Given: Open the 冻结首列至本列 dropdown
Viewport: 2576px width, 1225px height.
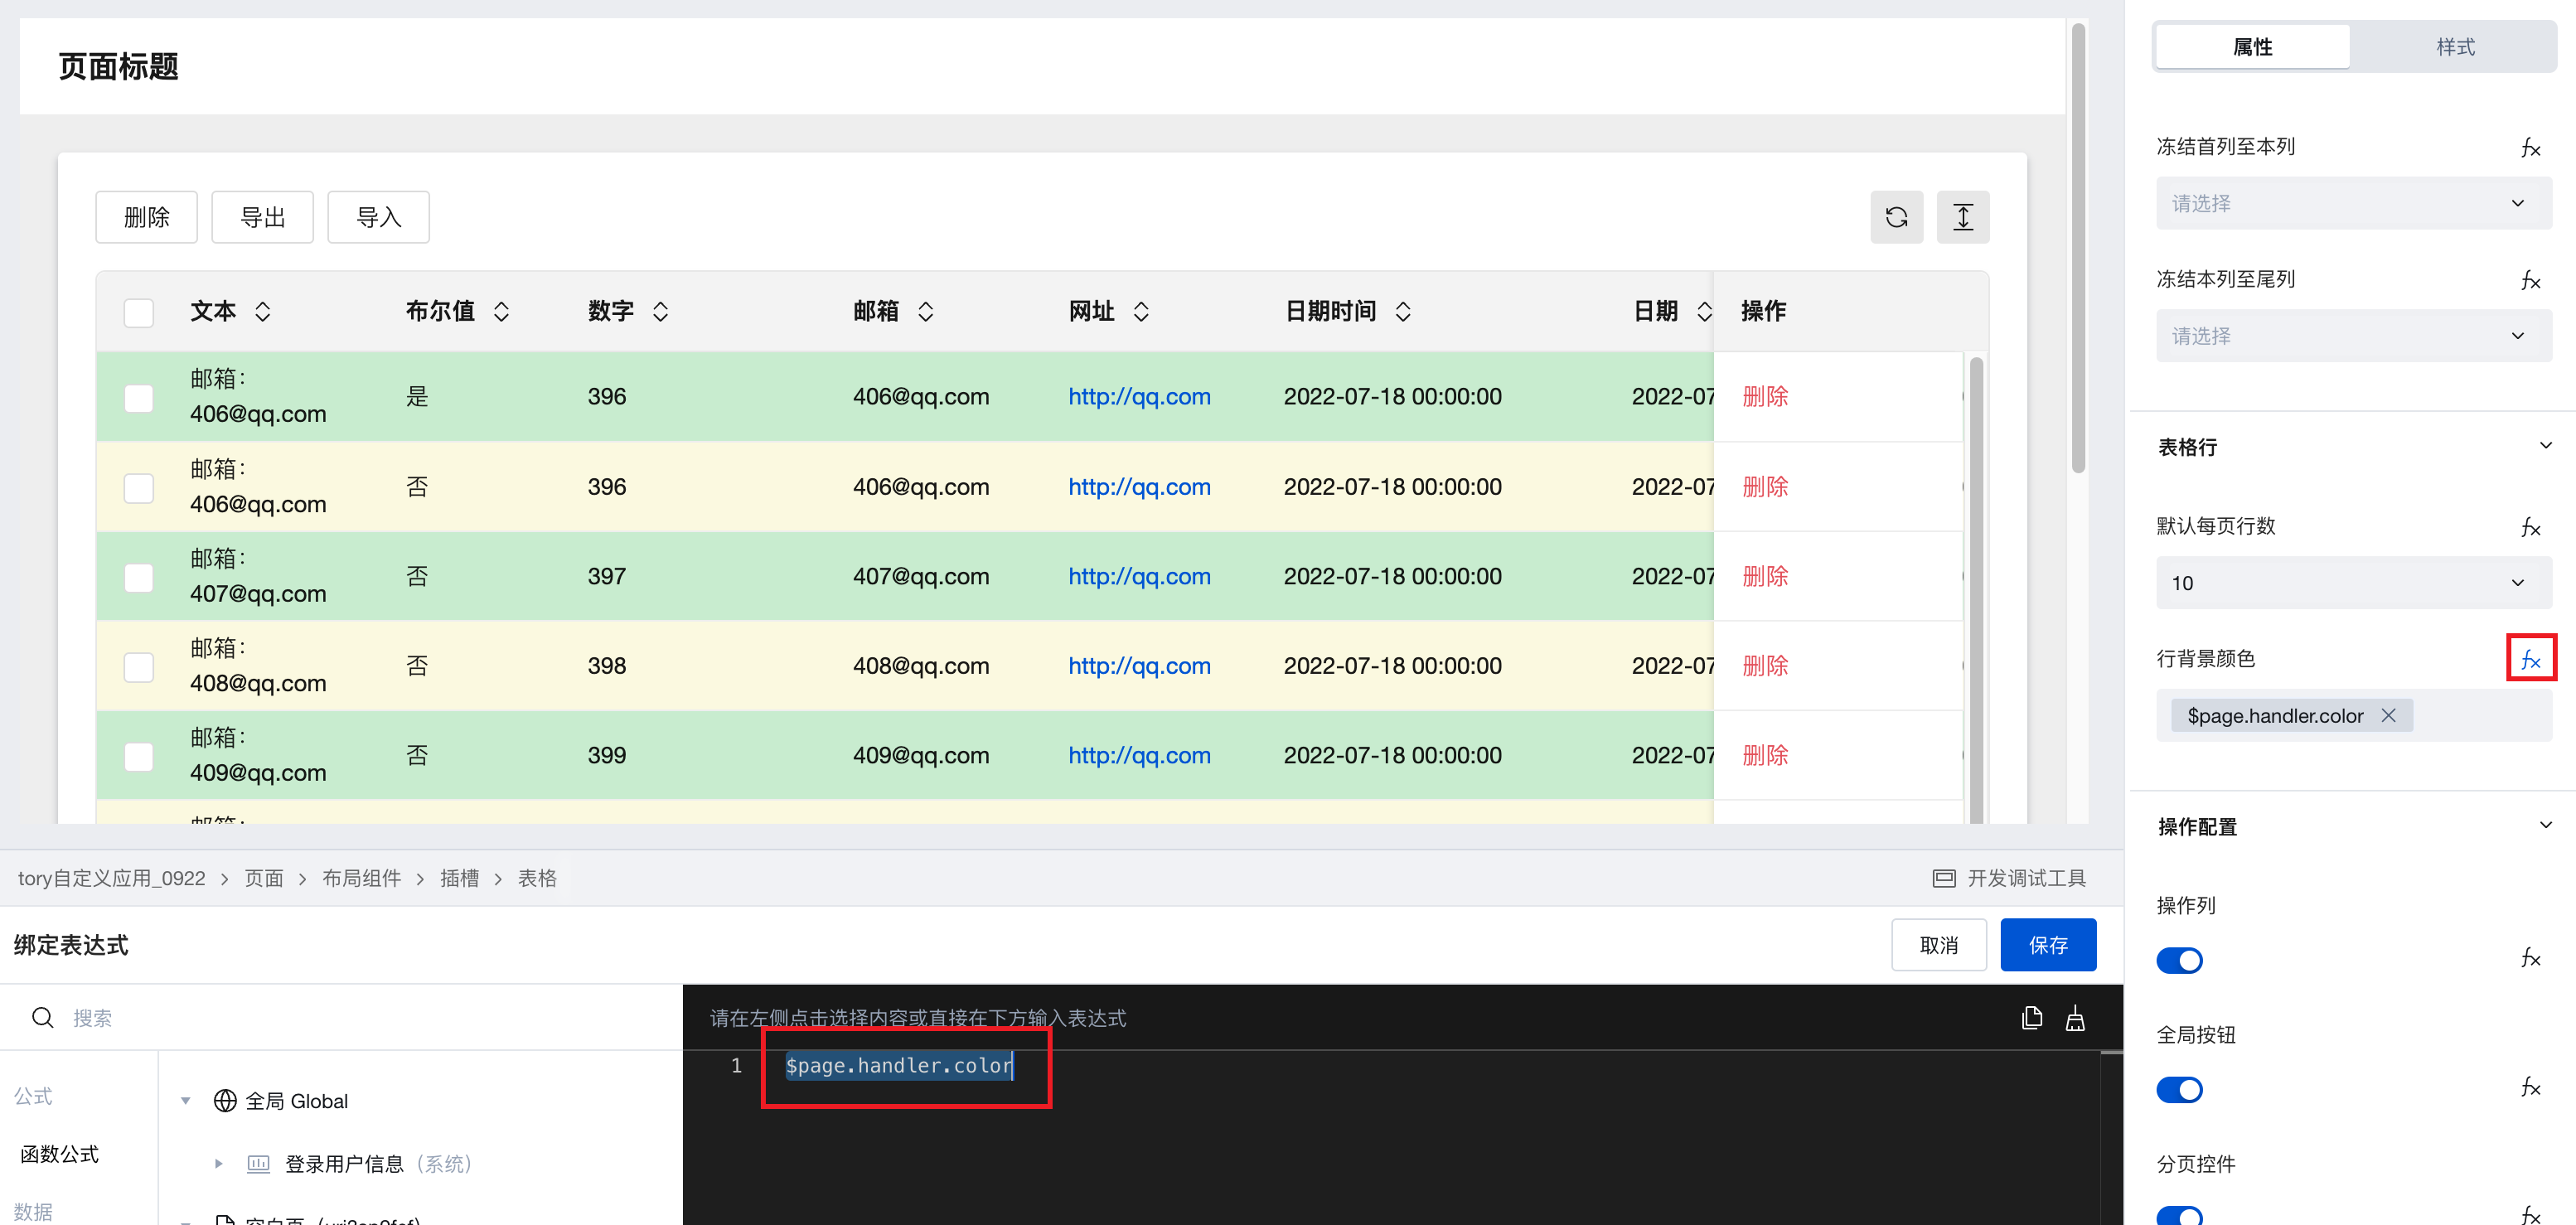Looking at the screenshot, I should (x=2353, y=203).
